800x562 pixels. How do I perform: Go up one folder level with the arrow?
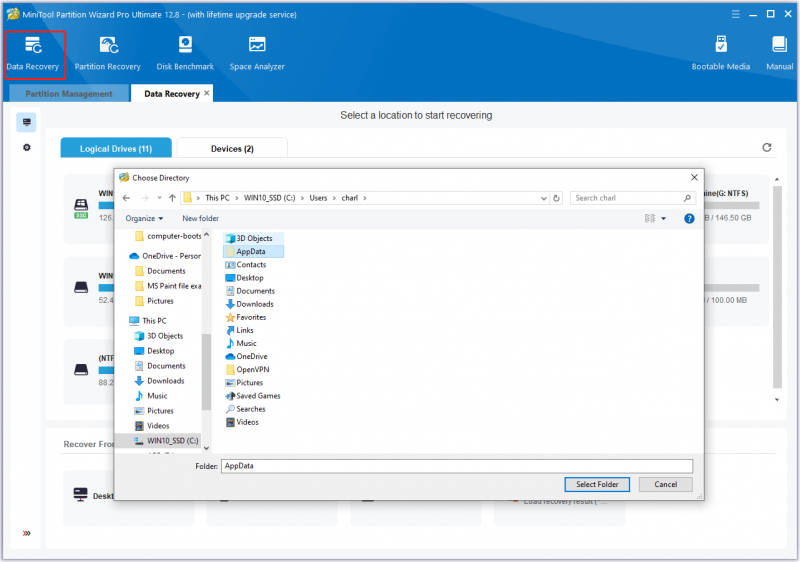point(172,198)
